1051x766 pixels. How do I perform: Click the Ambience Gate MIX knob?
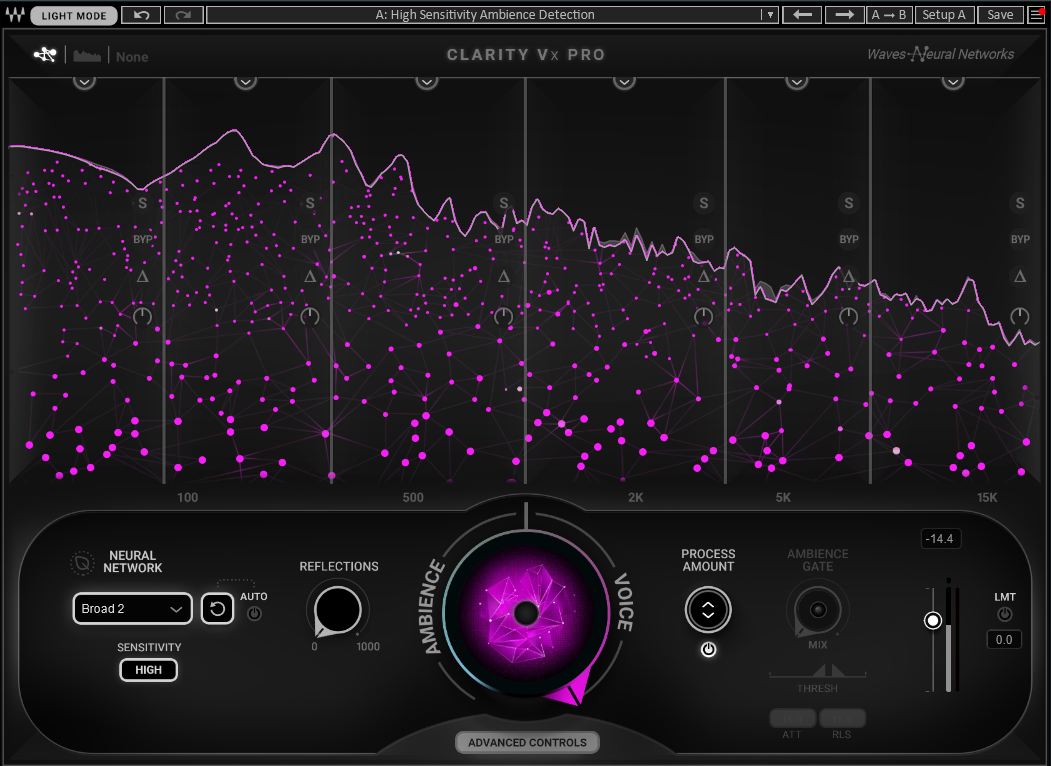point(818,610)
